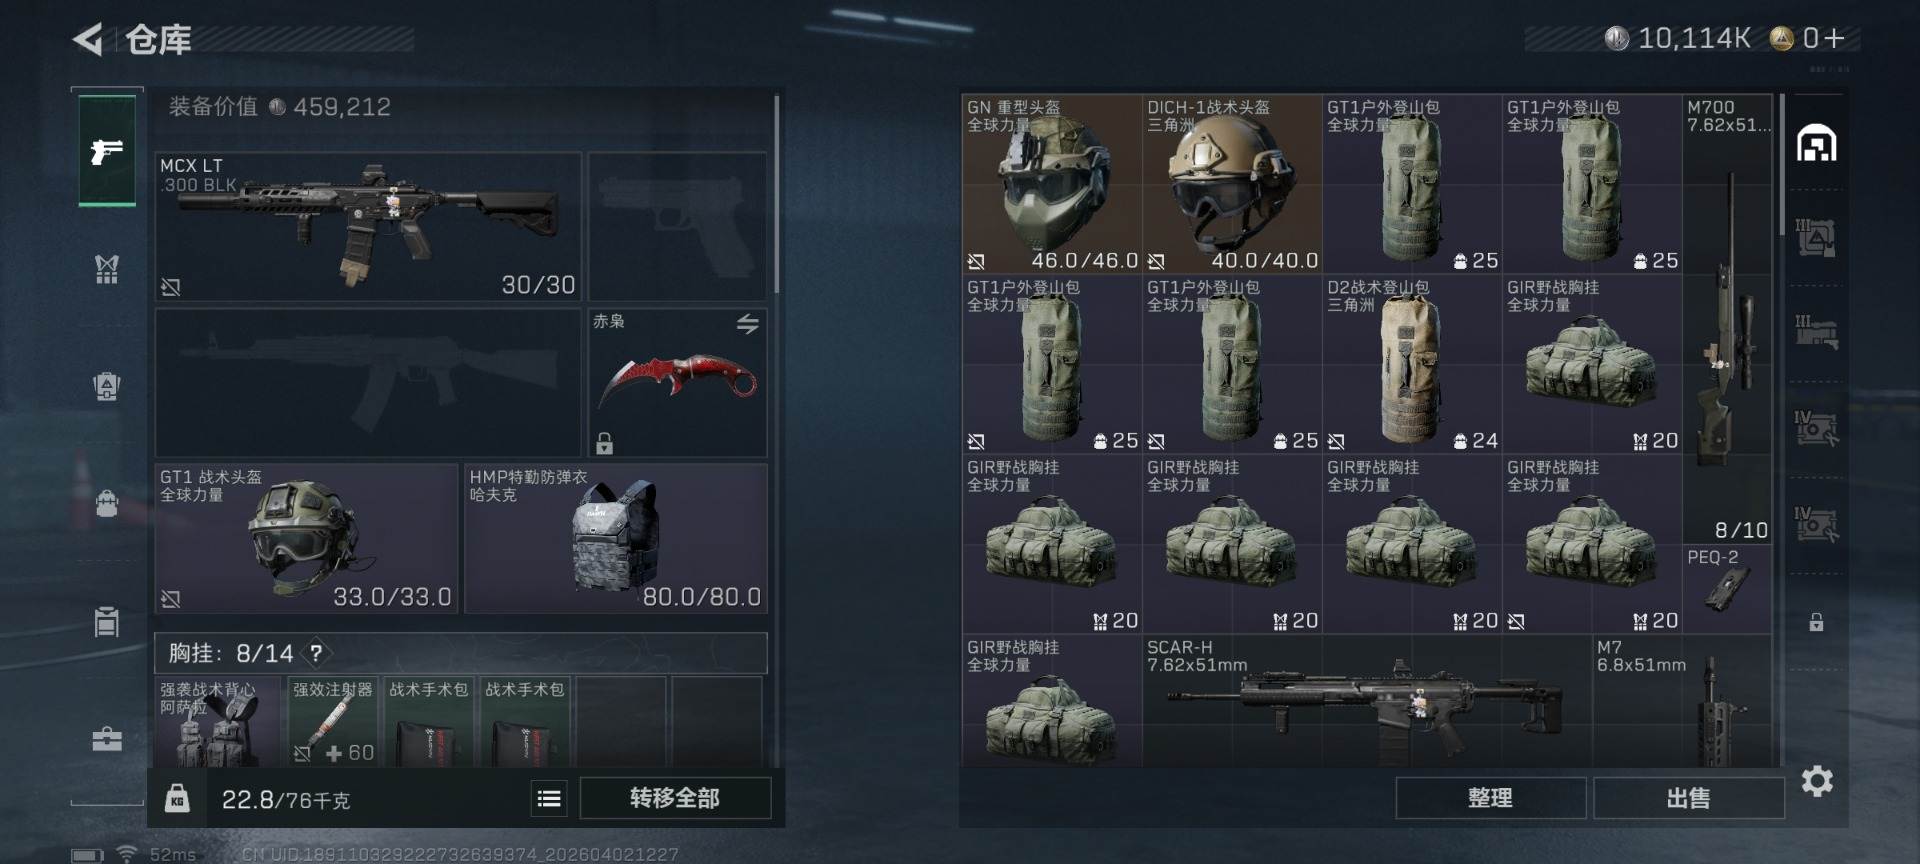The height and width of the screenshot is (864, 1920).
Task: Click the 出售 sell button
Action: click(x=1688, y=798)
